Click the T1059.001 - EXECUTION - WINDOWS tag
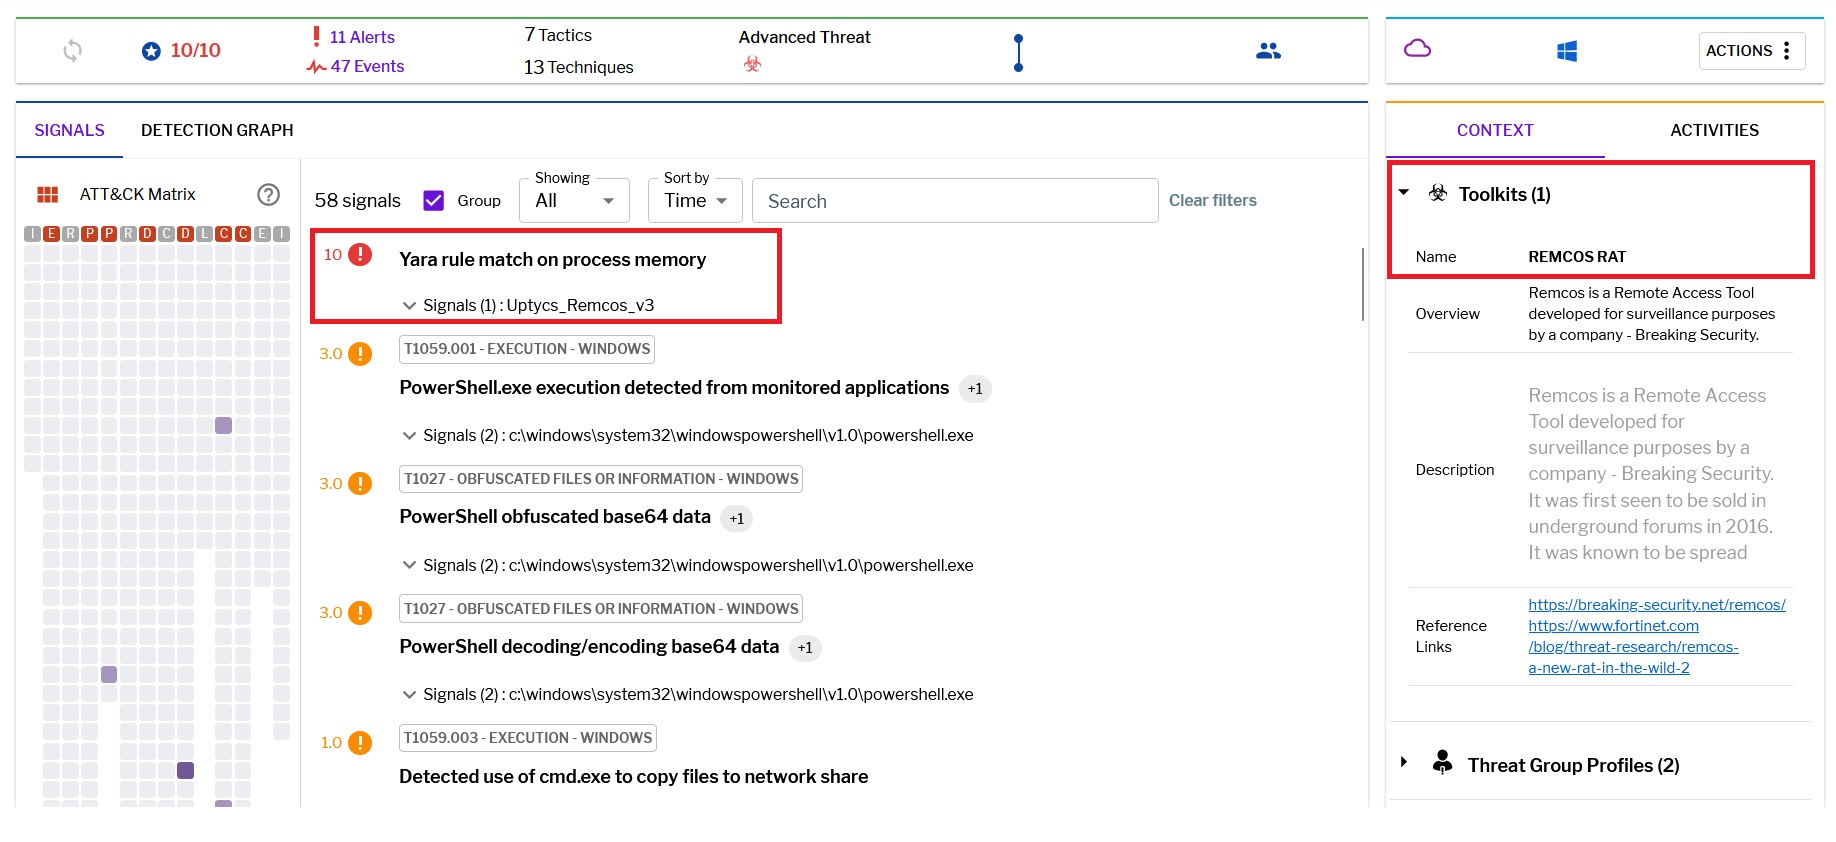This screenshot has height=842, width=1836. tap(527, 349)
